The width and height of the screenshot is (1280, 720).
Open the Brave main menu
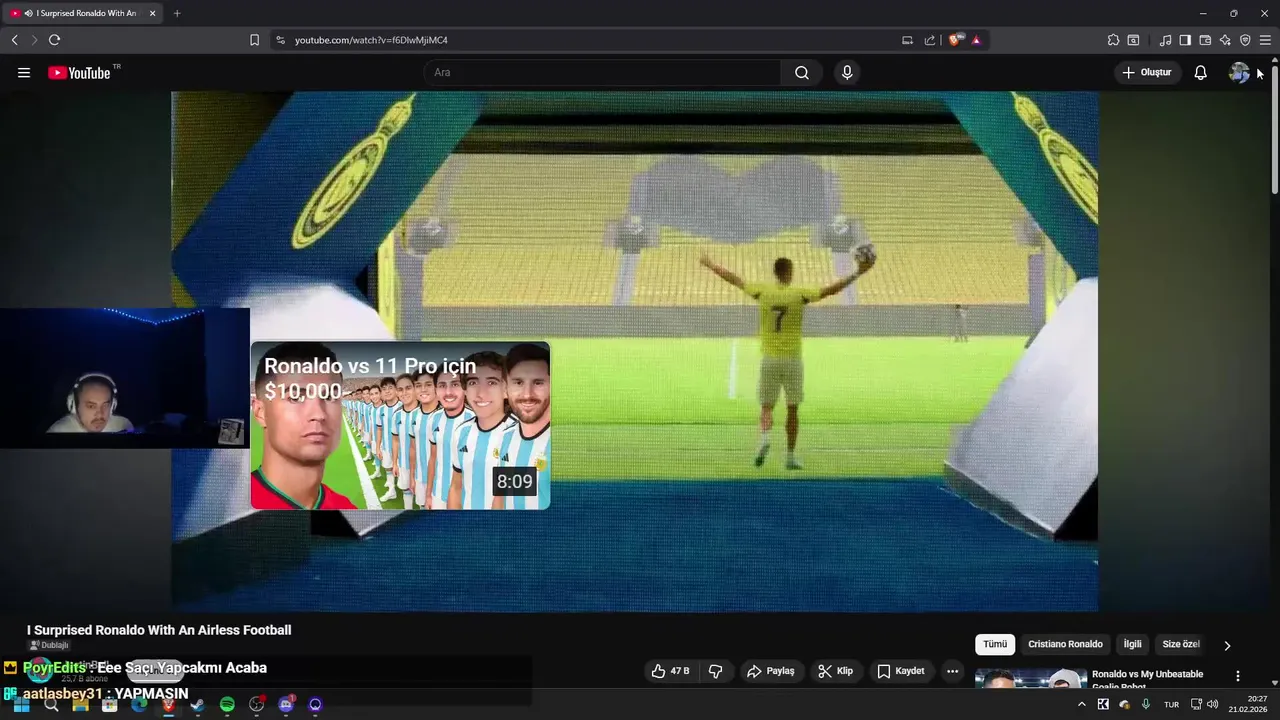1265,40
